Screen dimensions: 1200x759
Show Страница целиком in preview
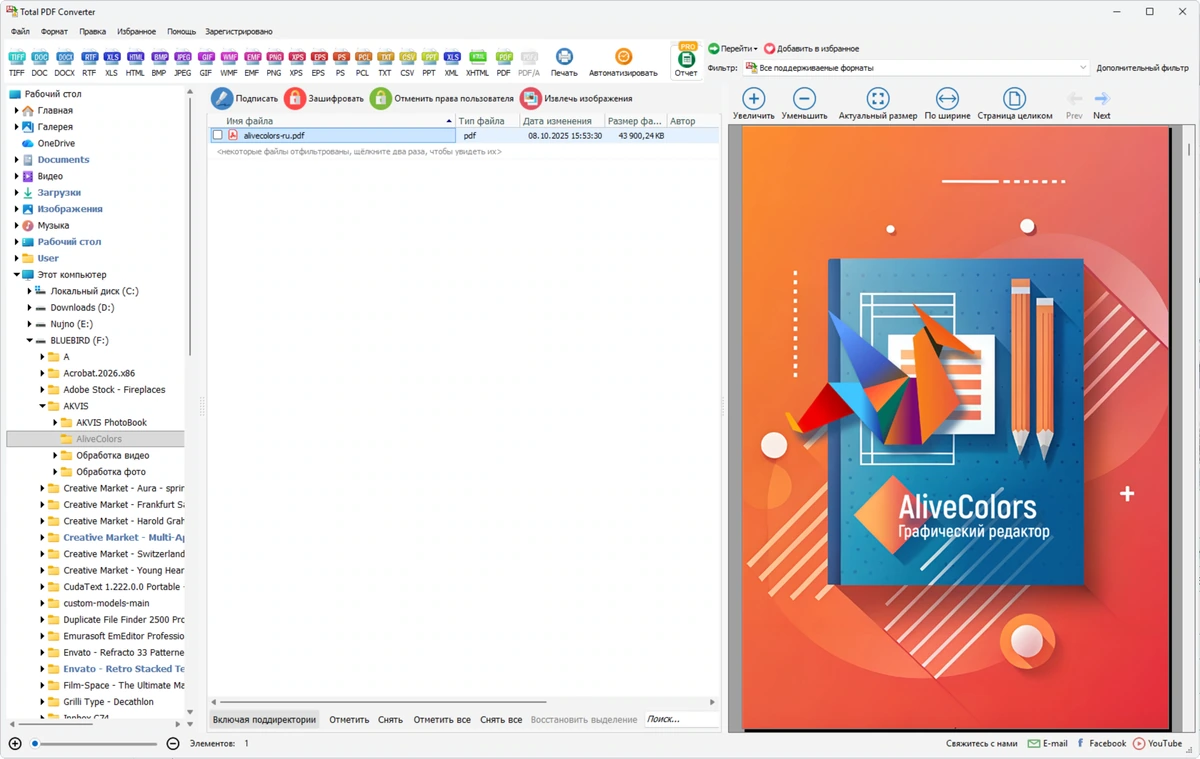[1014, 103]
